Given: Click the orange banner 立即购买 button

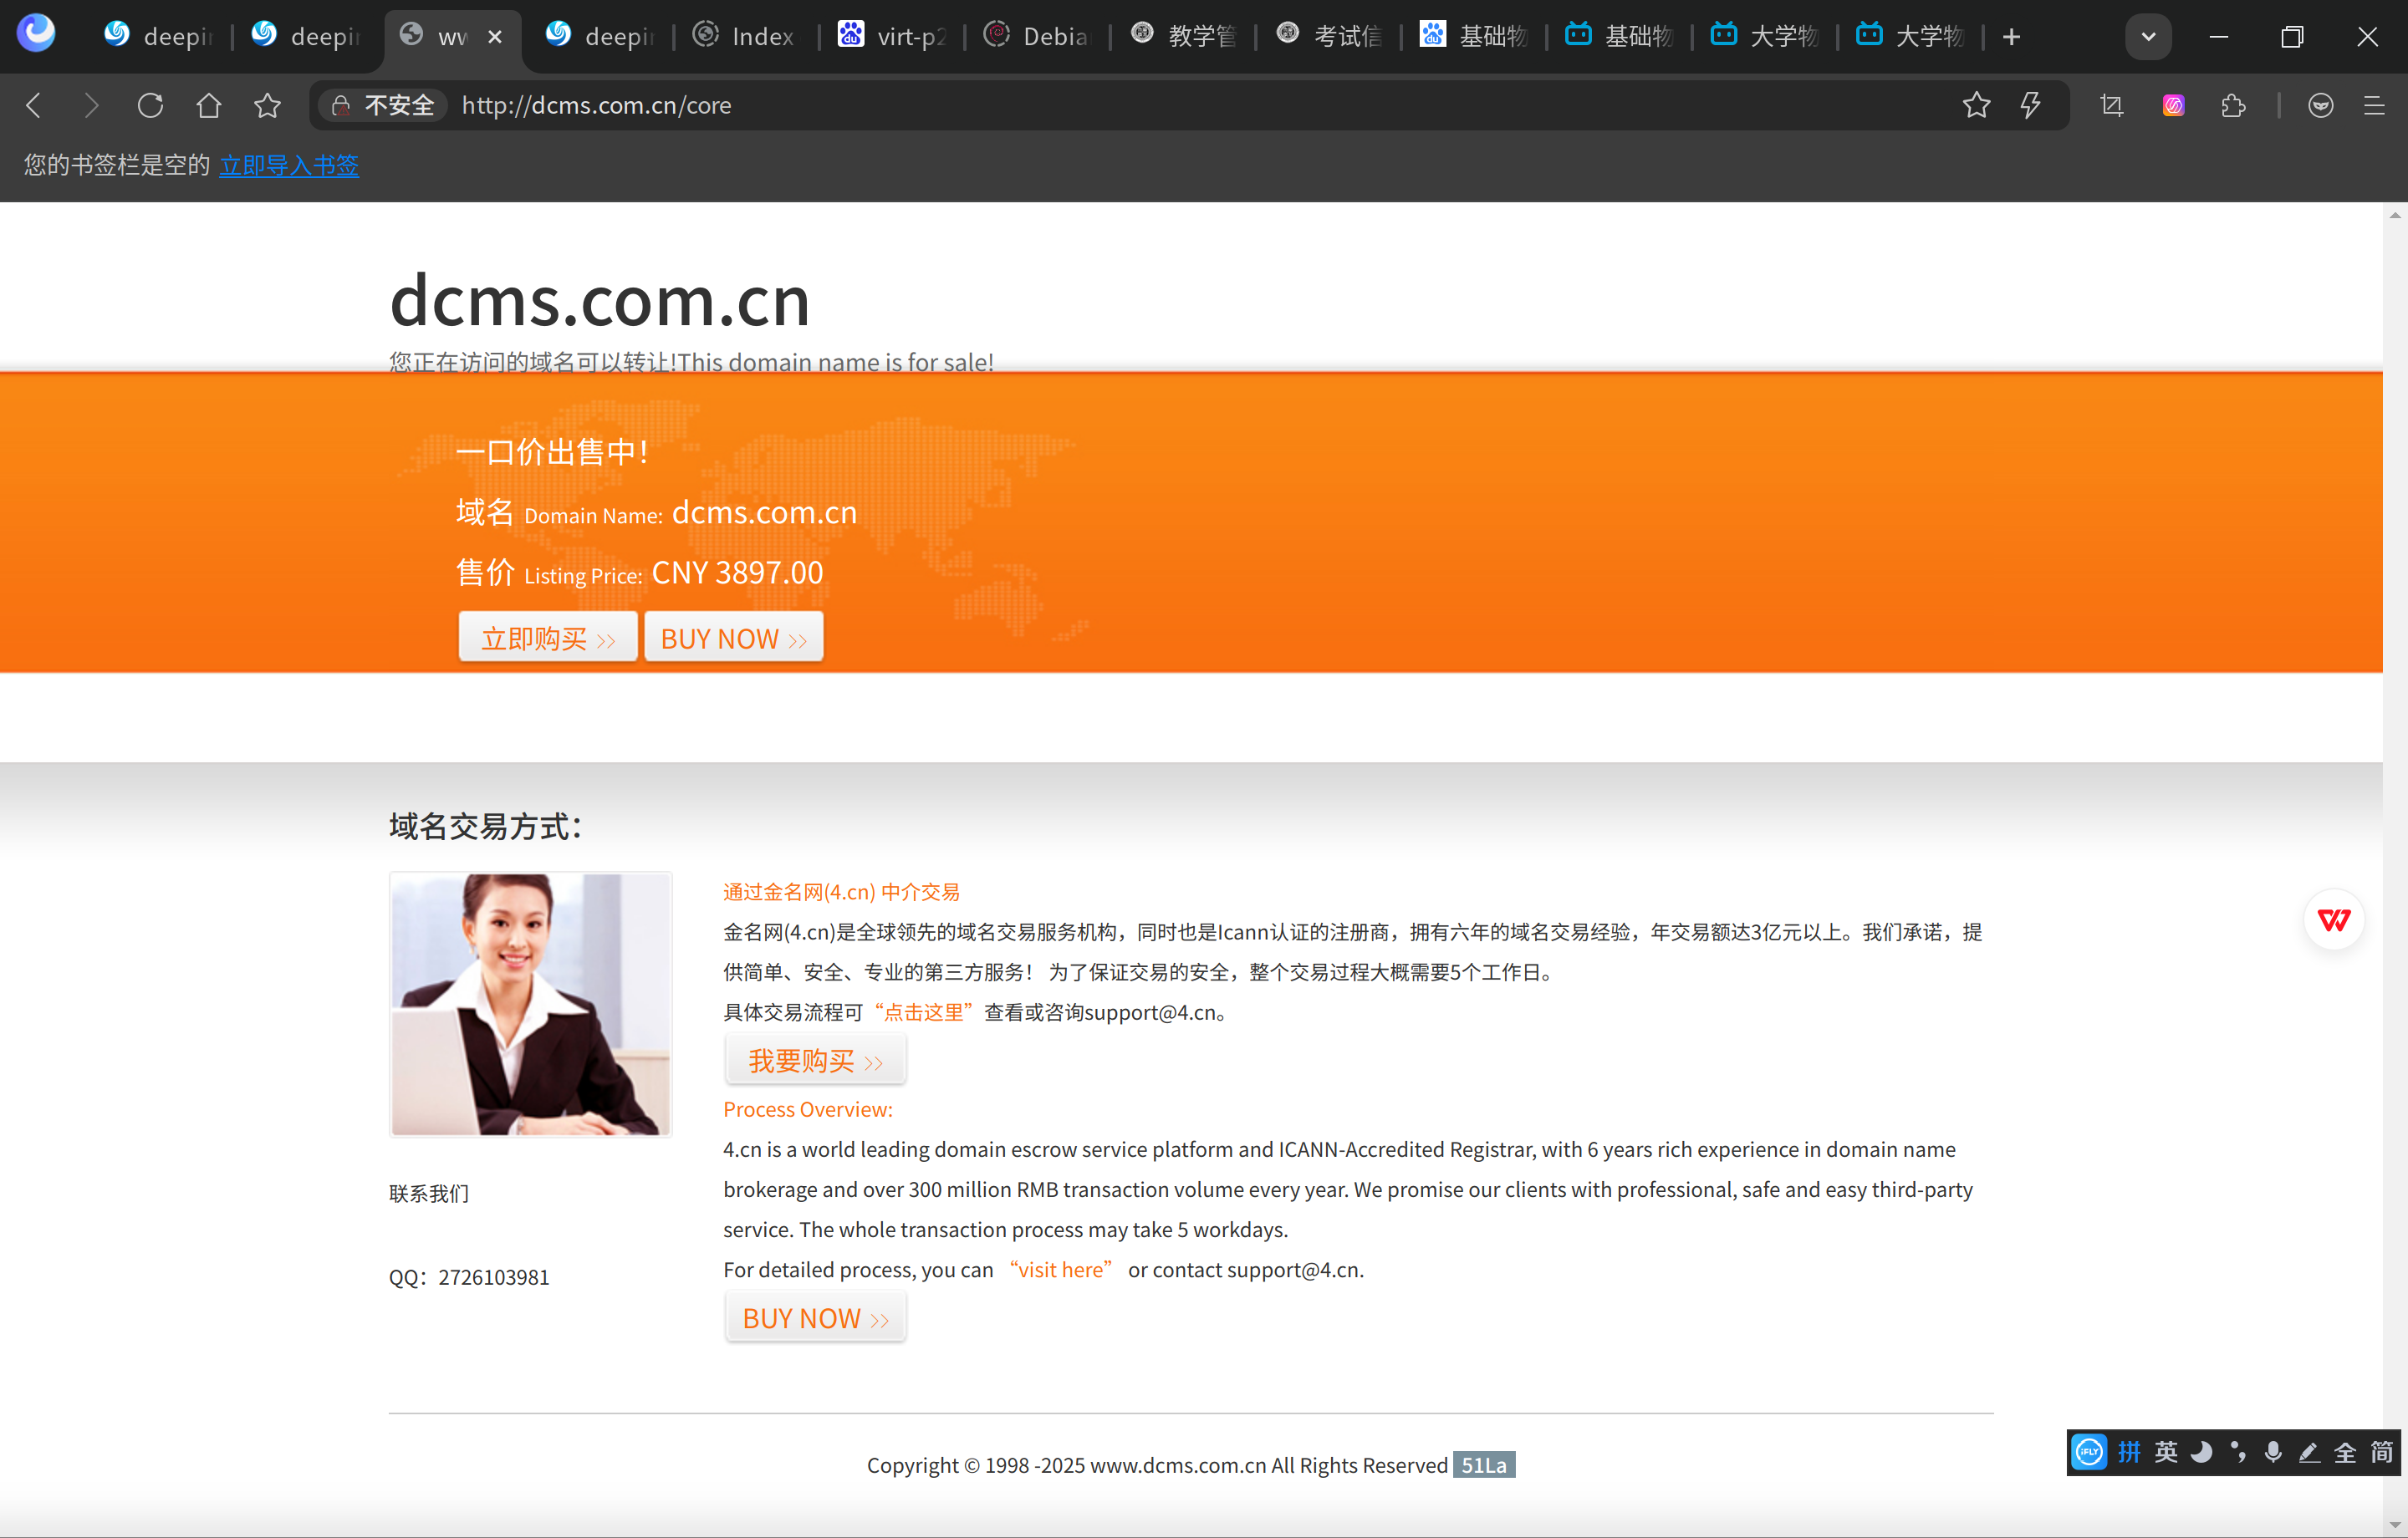Looking at the screenshot, I should tap(548, 637).
